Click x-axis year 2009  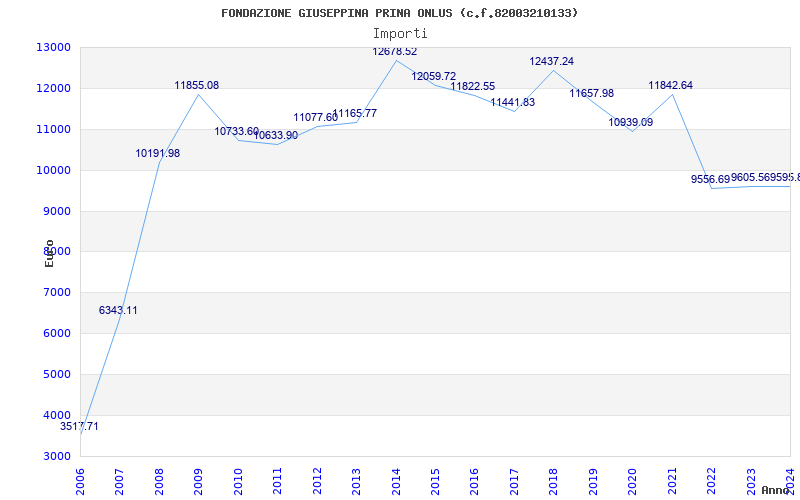[x=198, y=481]
